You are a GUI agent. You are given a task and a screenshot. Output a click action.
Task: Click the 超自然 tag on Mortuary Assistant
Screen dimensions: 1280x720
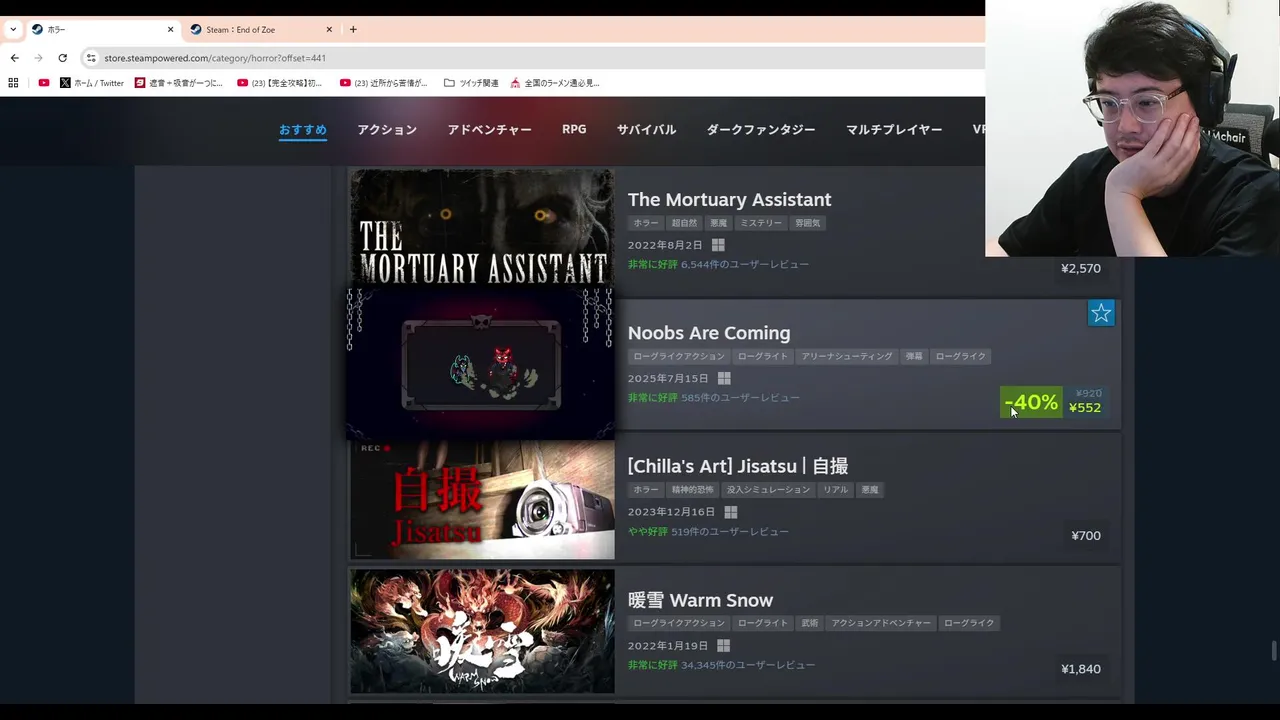(684, 223)
